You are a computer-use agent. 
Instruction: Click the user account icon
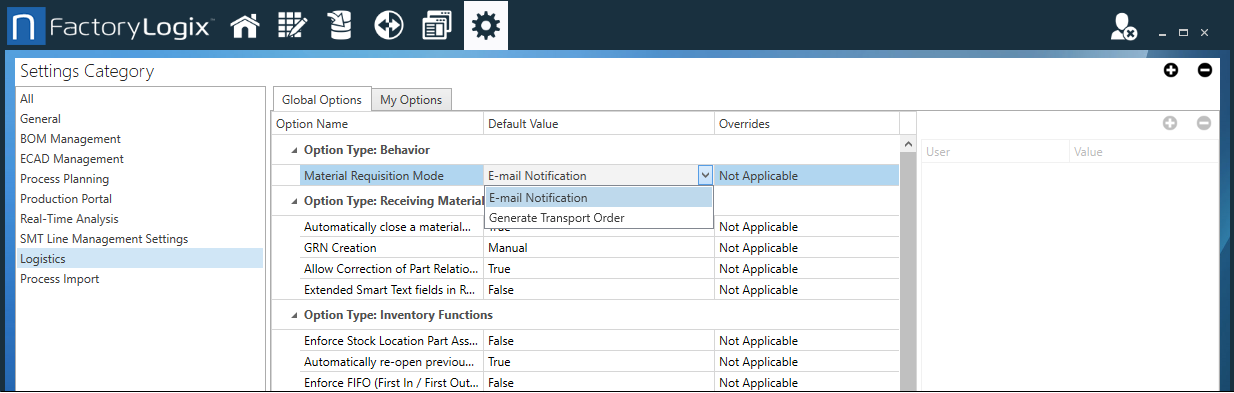pyautogui.click(x=1124, y=27)
